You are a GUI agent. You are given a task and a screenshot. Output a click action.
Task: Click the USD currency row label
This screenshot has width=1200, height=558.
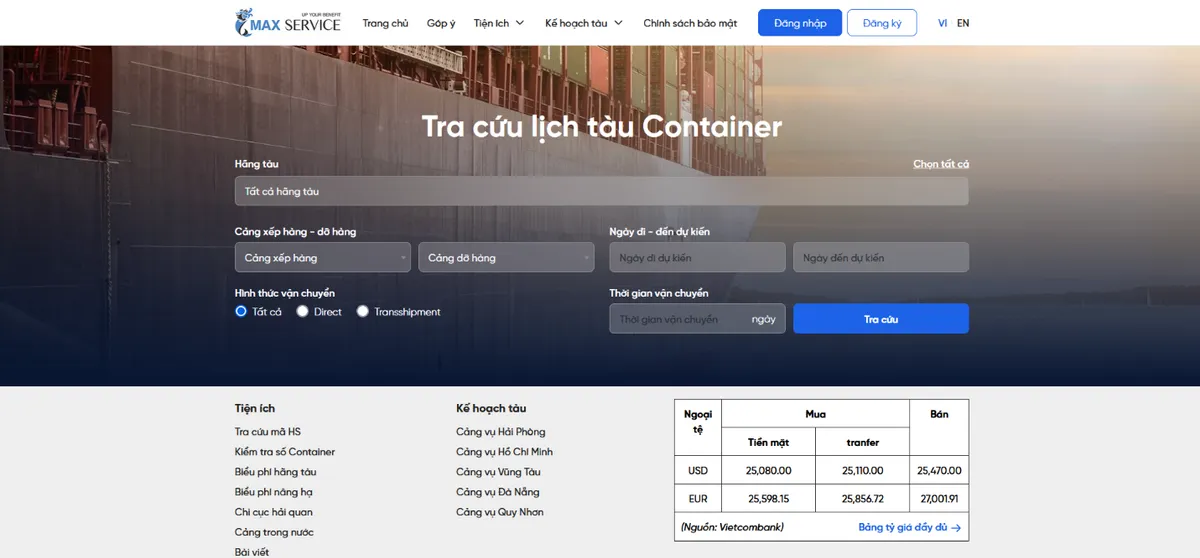[698, 470]
